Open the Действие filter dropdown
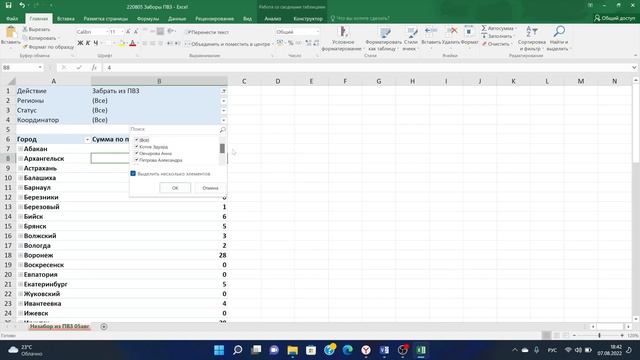 (224, 91)
